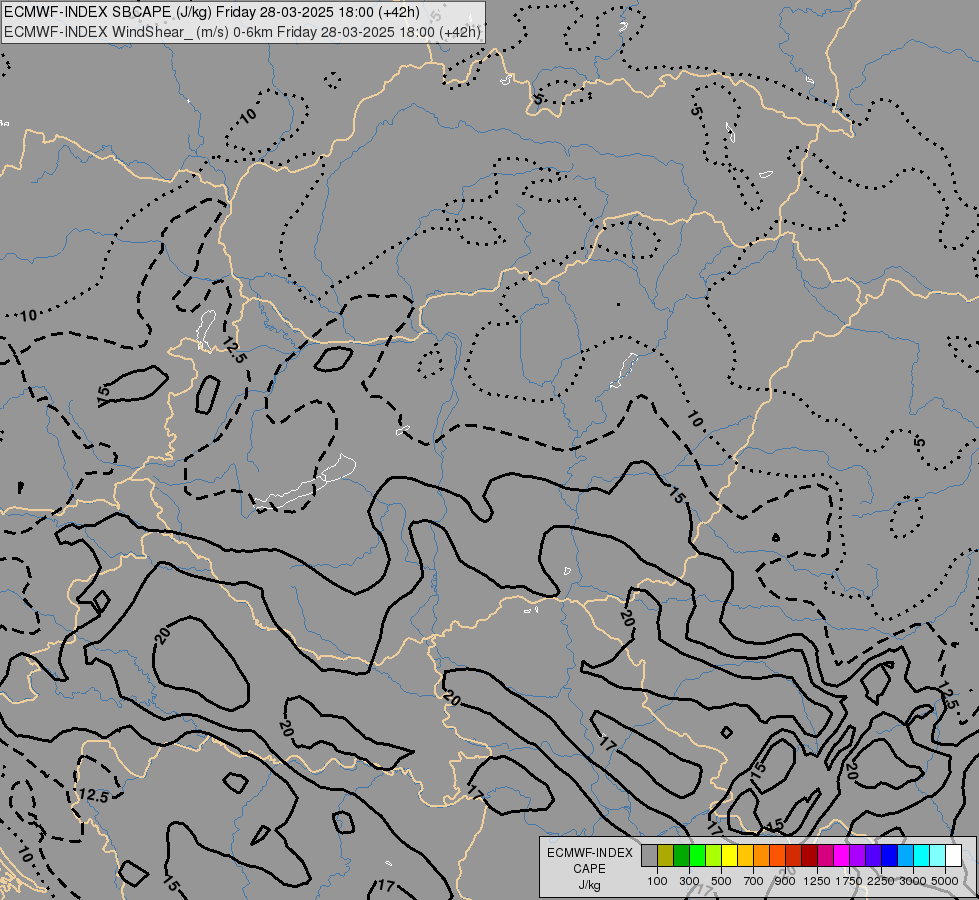The width and height of the screenshot is (979, 900).
Task: Click the 'J/kg' unit label in the legend
Action: (589, 885)
